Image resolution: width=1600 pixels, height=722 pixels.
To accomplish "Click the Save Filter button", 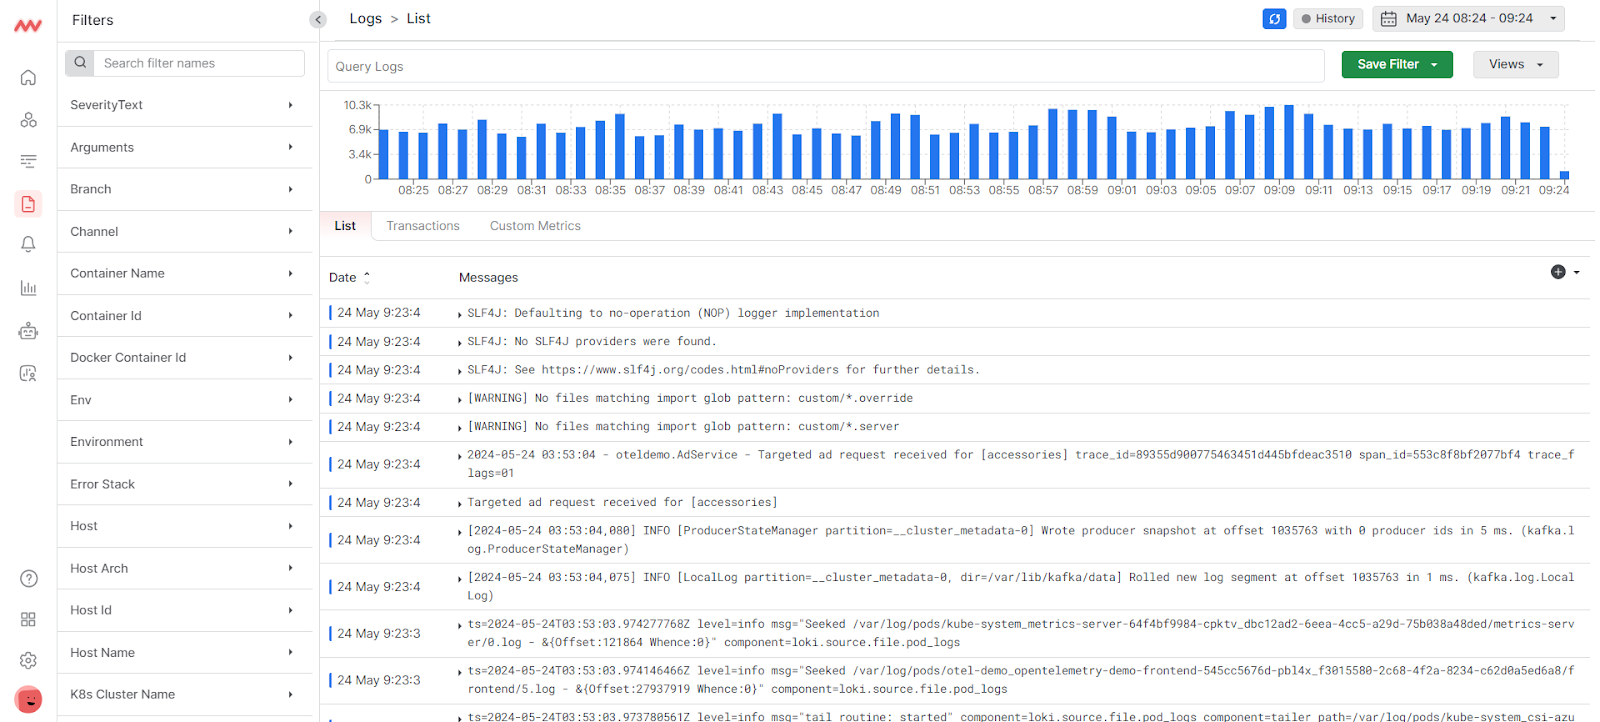I will click(x=1397, y=64).
